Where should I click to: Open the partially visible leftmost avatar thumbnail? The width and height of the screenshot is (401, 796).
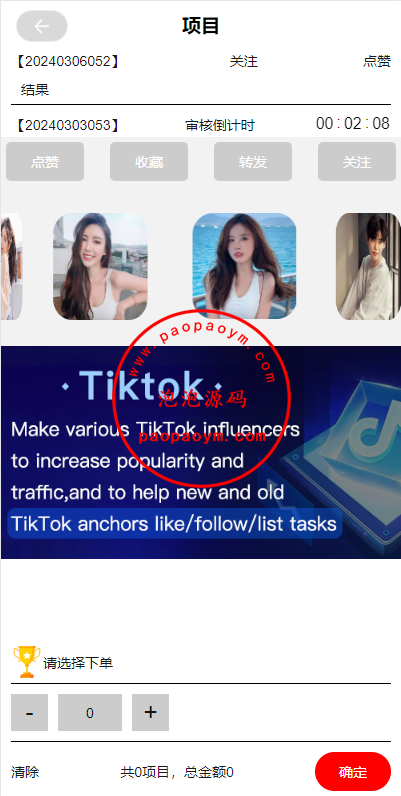[11, 266]
